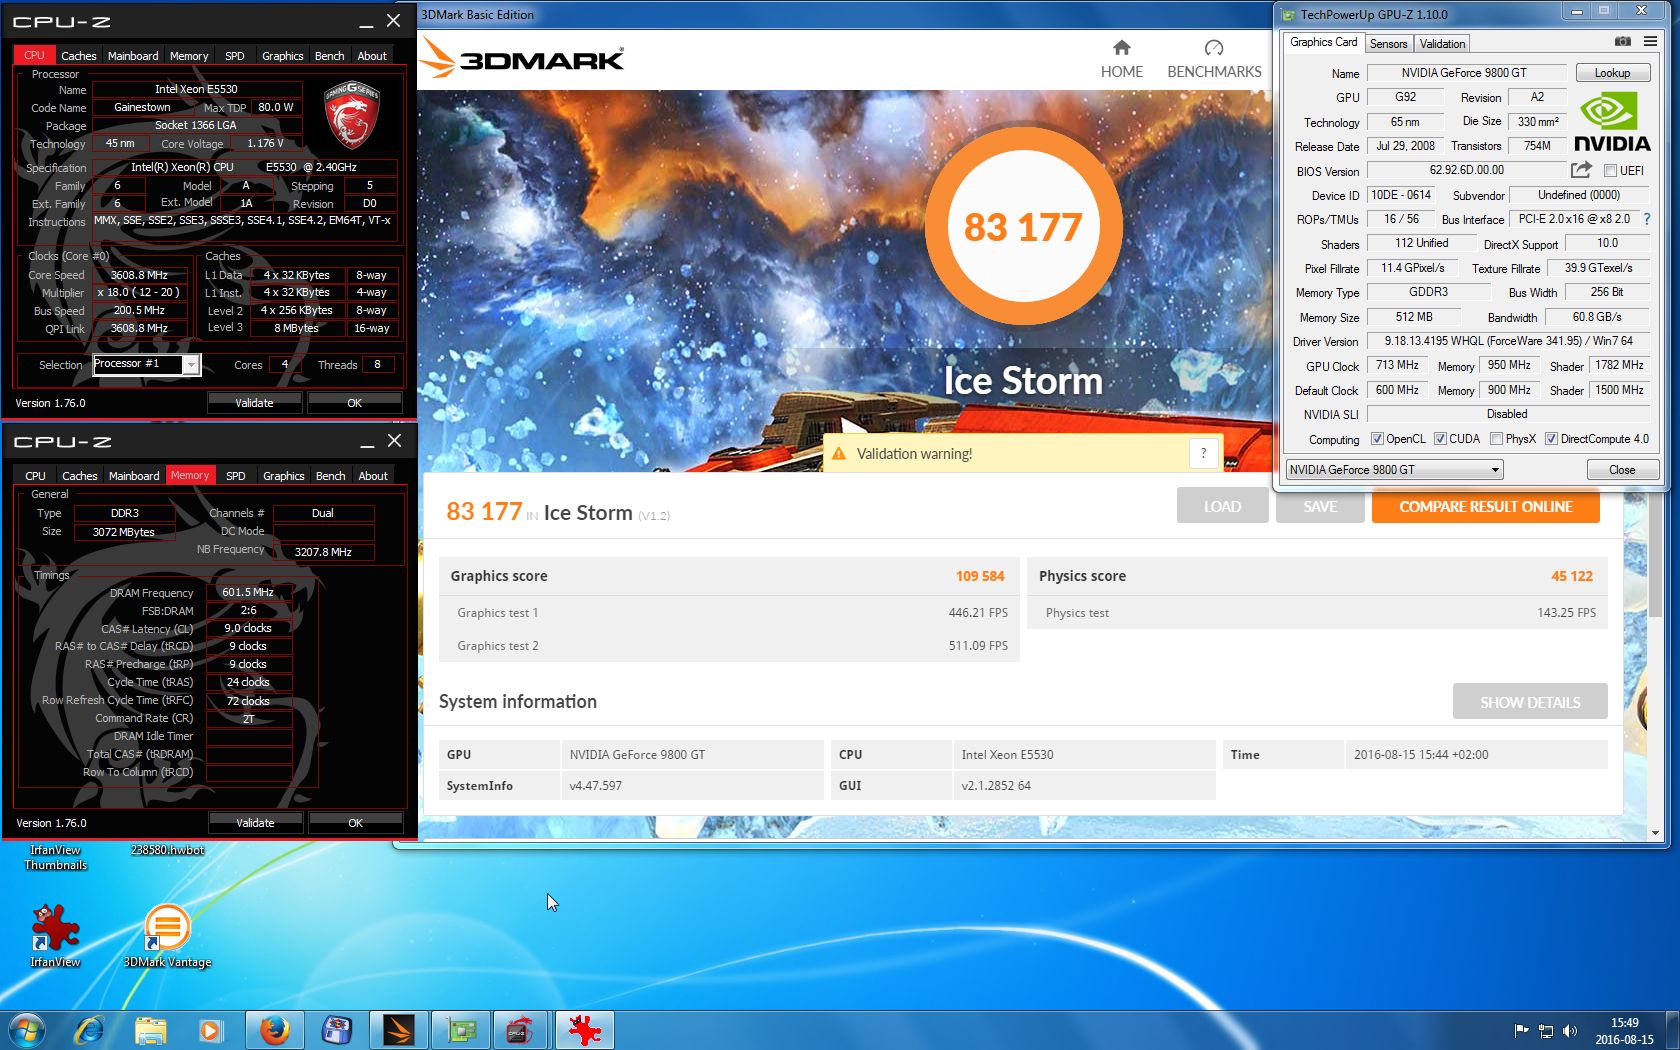
Task: Click the 3DMark vertical scrollbar down arrow
Action: (x=1655, y=832)
